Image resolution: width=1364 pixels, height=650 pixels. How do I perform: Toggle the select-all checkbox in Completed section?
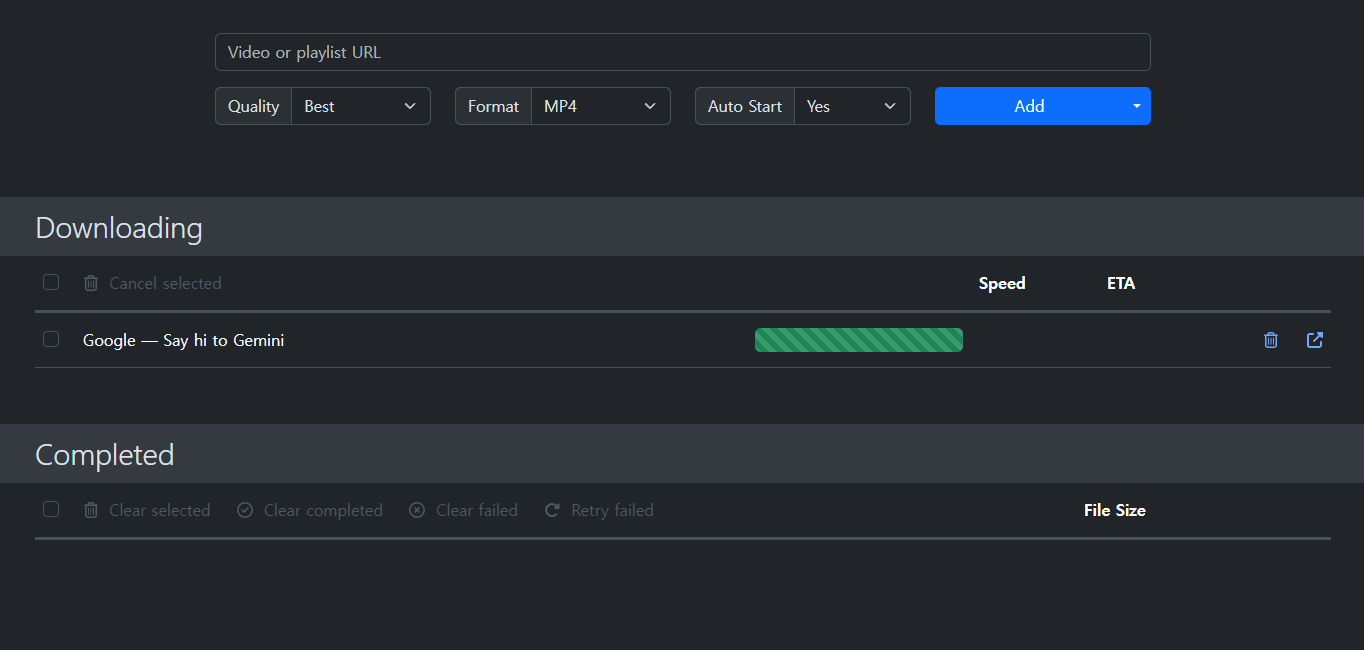pyautogui.click(x=51, y=509)
